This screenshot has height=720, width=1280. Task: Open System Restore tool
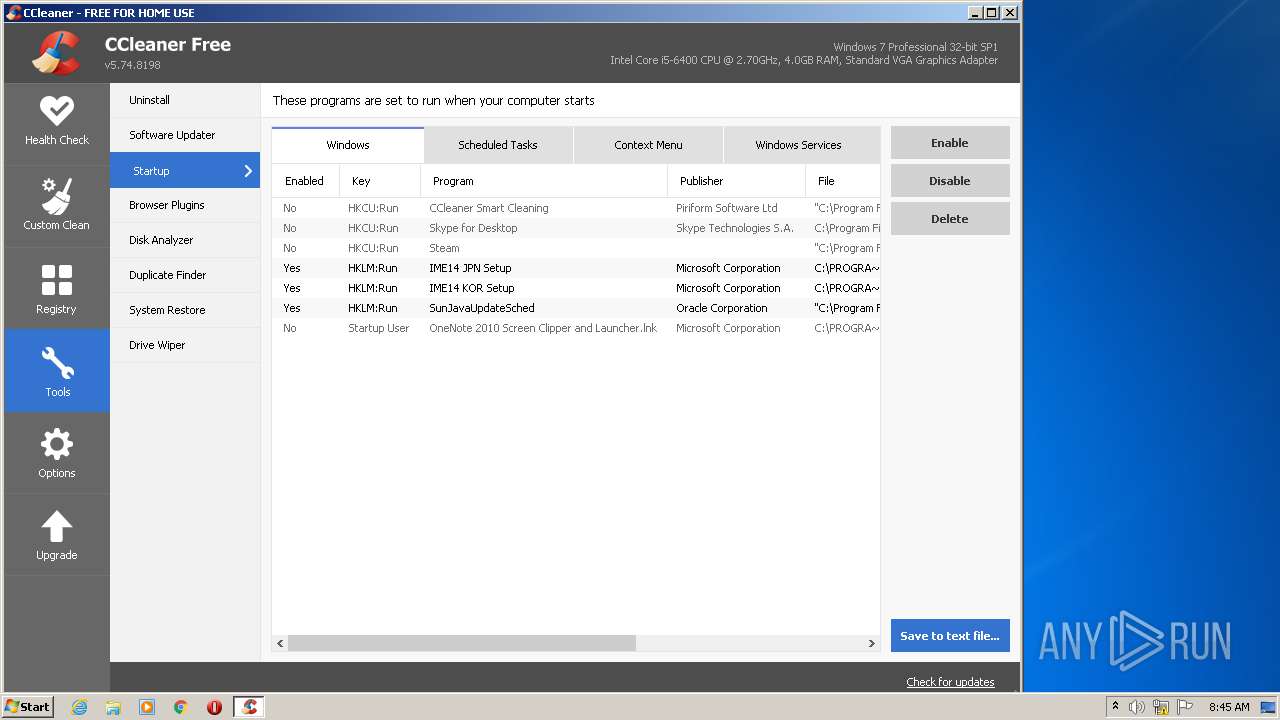click(x=185, y=310)
